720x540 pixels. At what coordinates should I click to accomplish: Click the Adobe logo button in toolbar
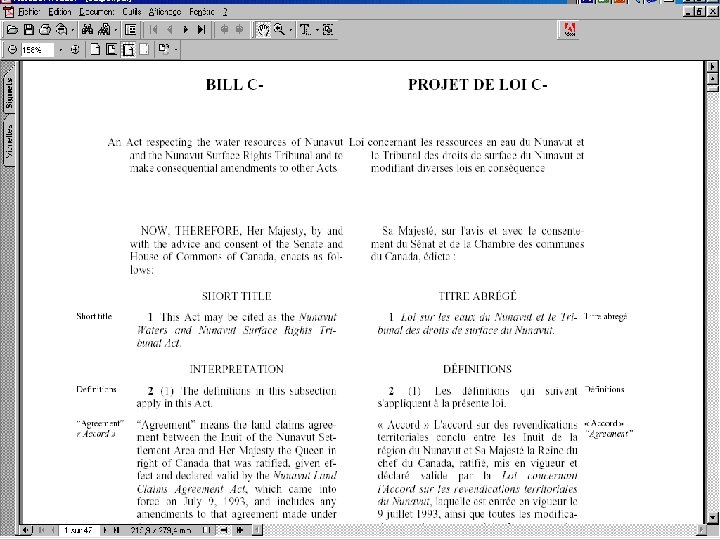click(569, 30)
